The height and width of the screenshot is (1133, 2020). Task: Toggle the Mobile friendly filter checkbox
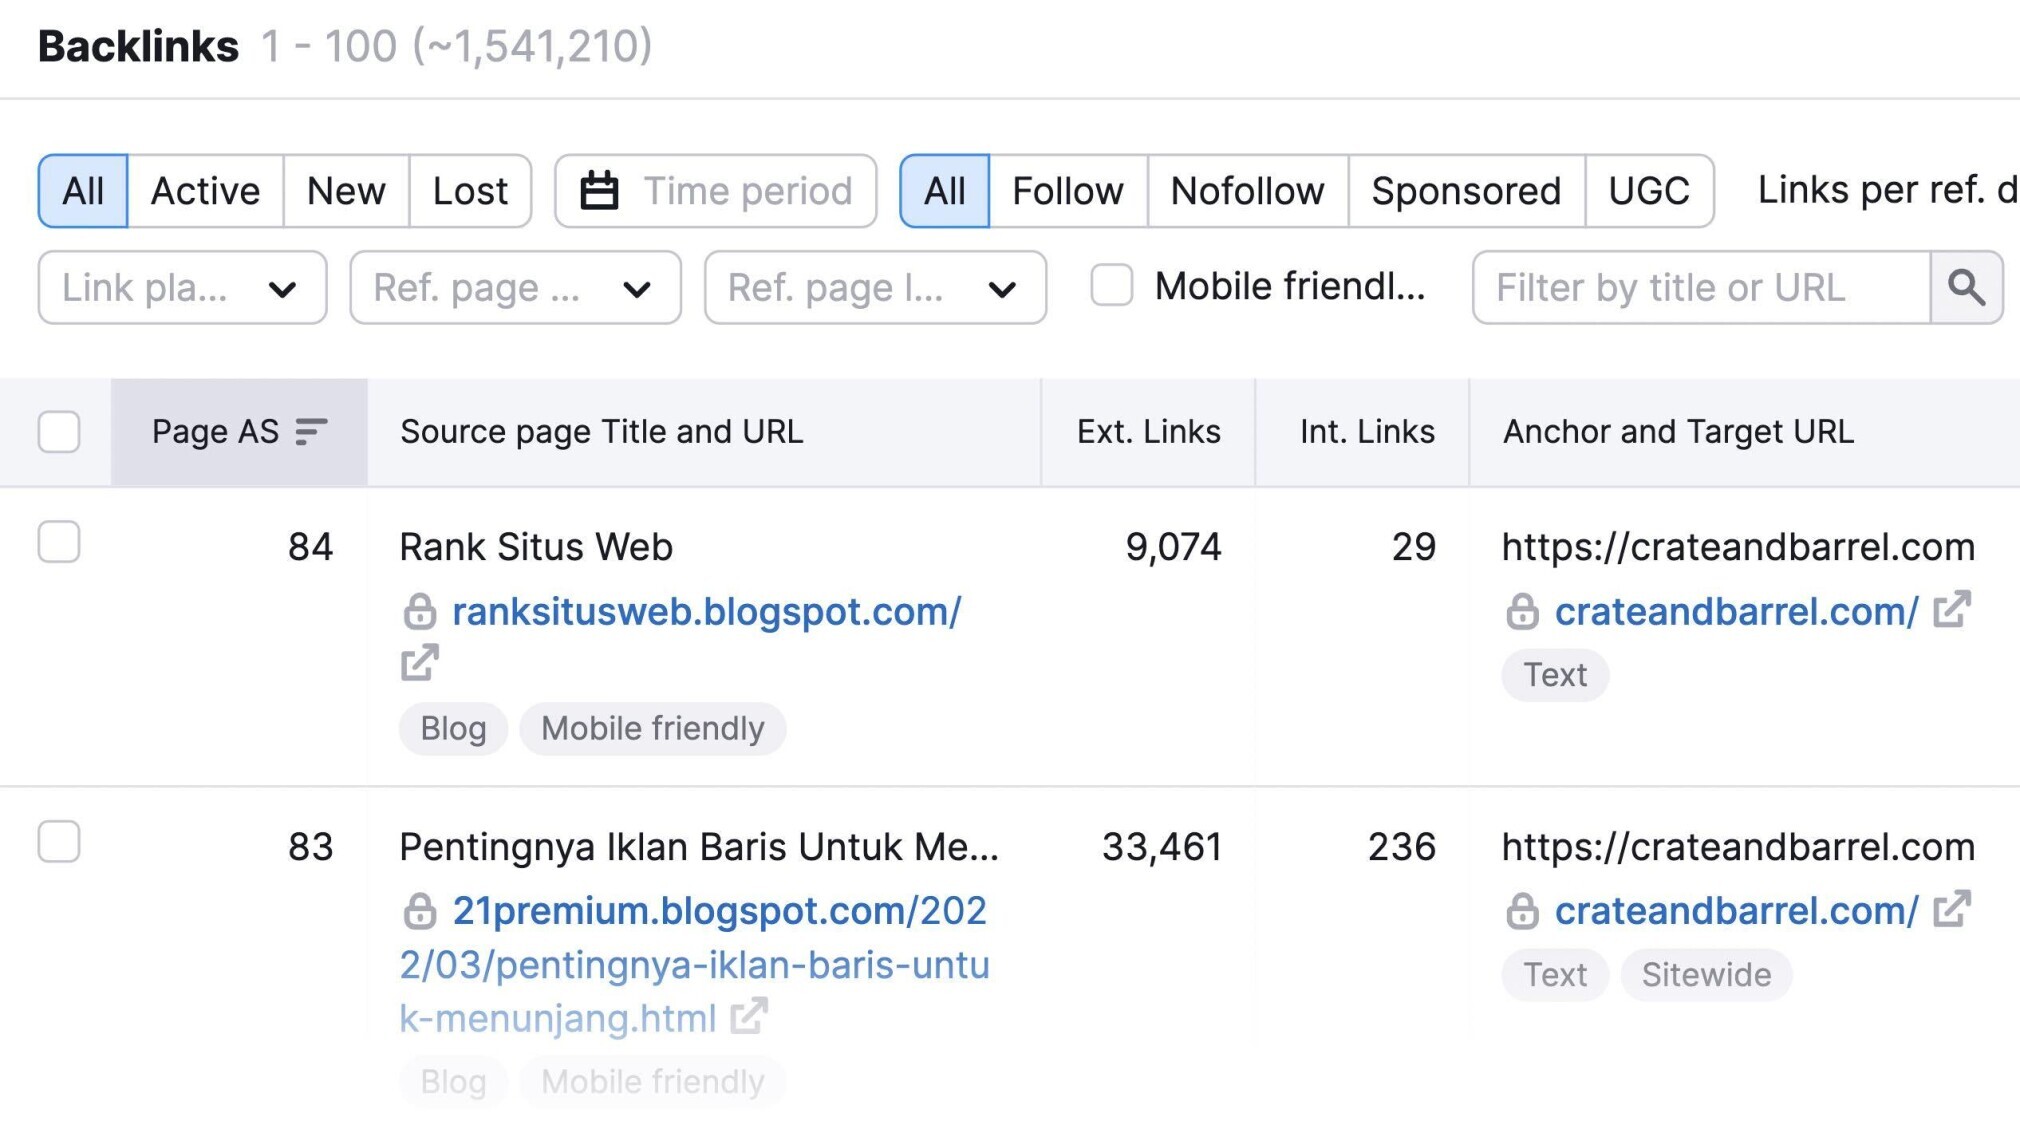pos(1111,286)
